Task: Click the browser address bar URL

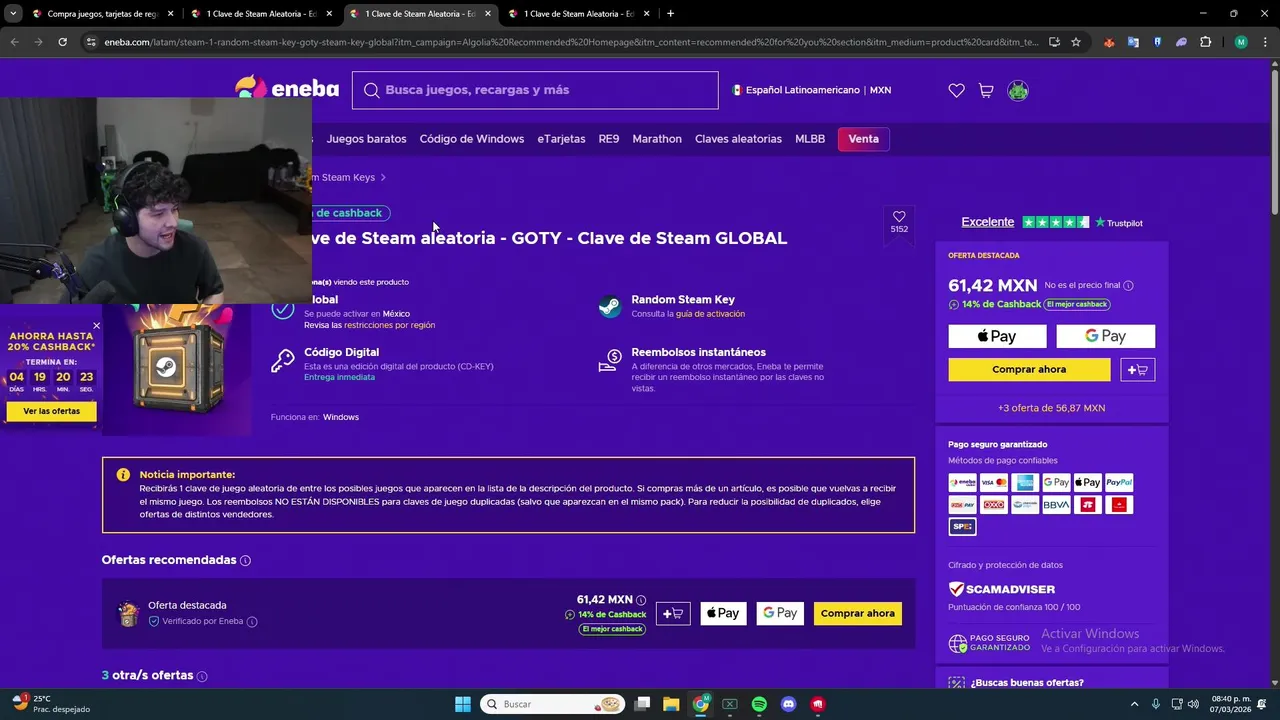Action: (x=572, y=42)
